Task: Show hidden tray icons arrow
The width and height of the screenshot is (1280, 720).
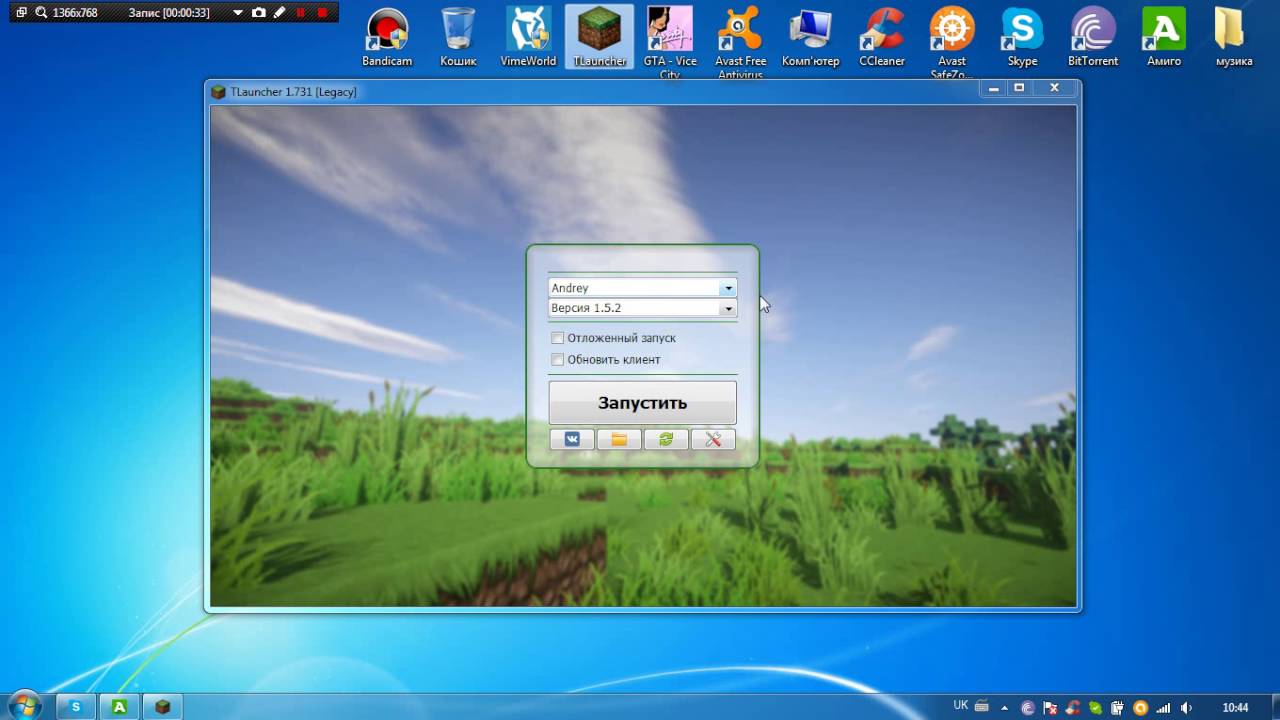Action: 1004,708
